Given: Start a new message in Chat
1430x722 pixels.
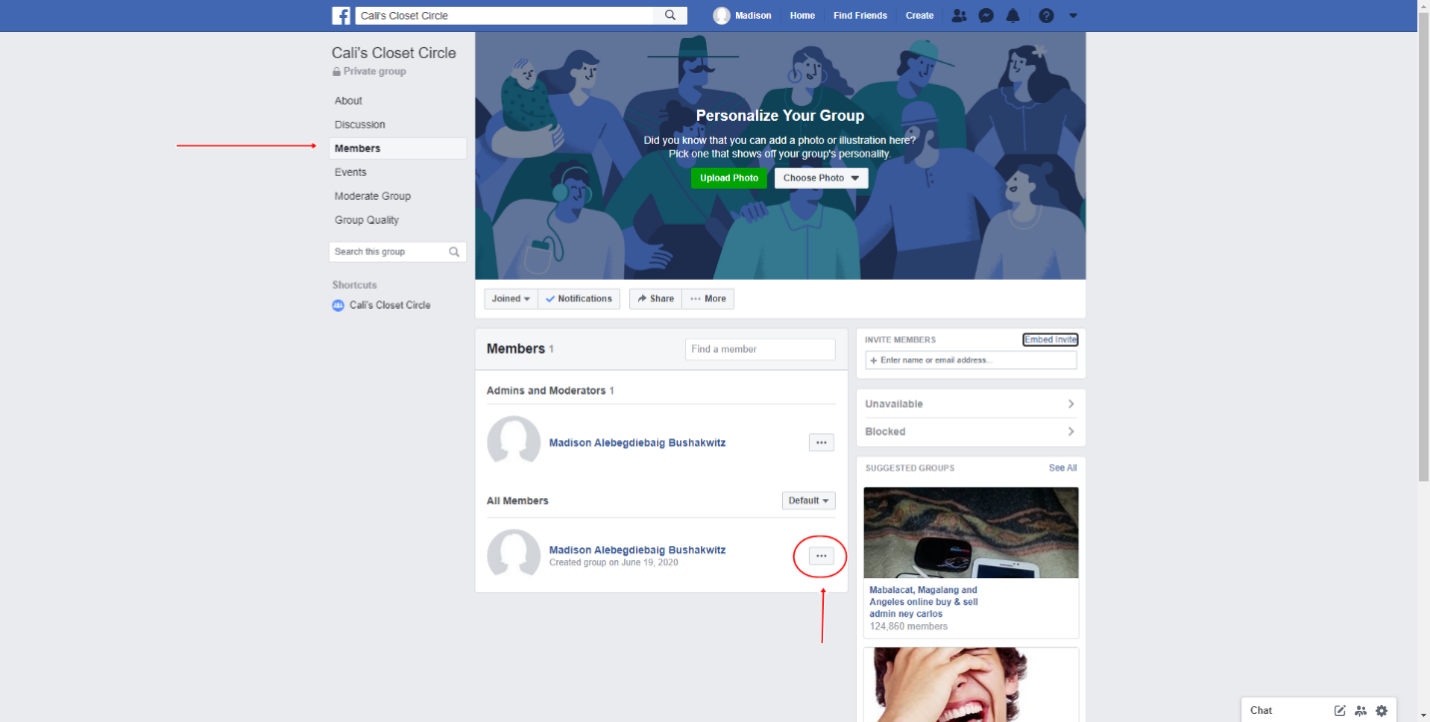Looking at the screenshot, I should pos(1339,710).
